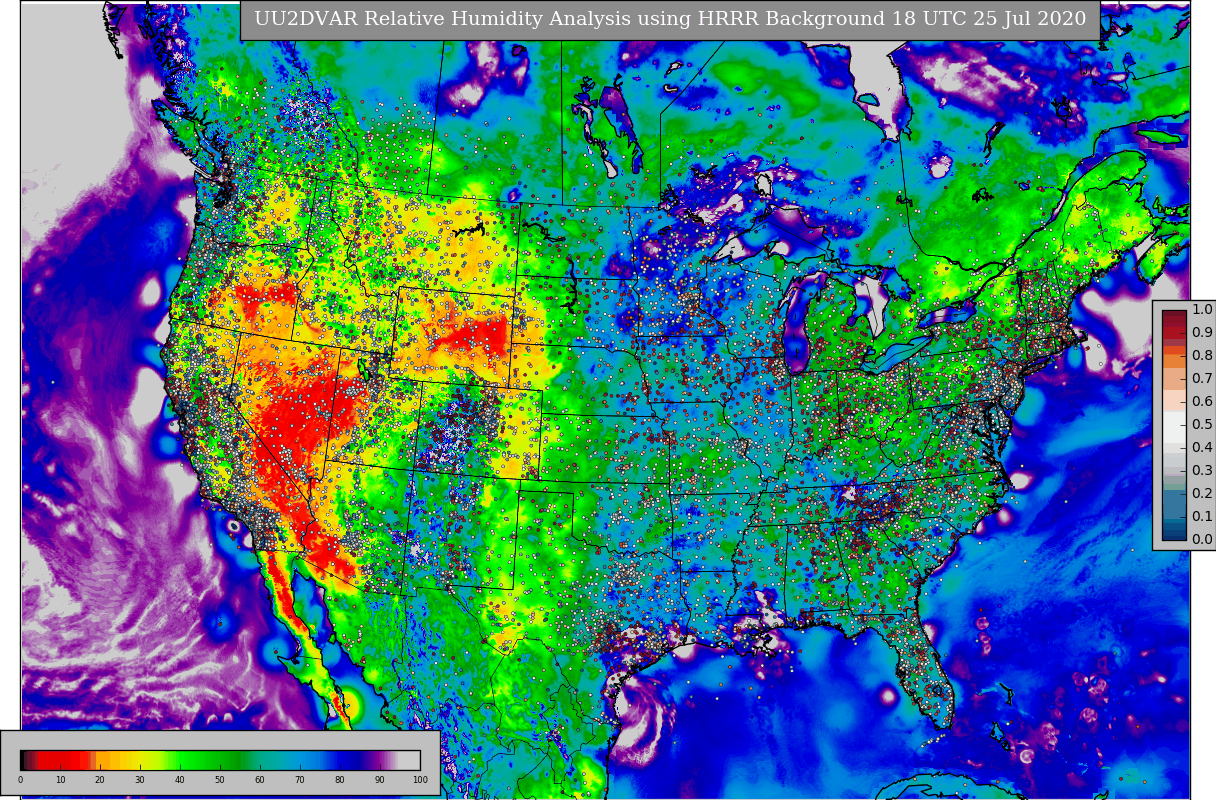The height and width of the screenshot is (800, 1216).
Task: Click the 0.8 label on right colorbar
Action: (x=1202, y=356)
